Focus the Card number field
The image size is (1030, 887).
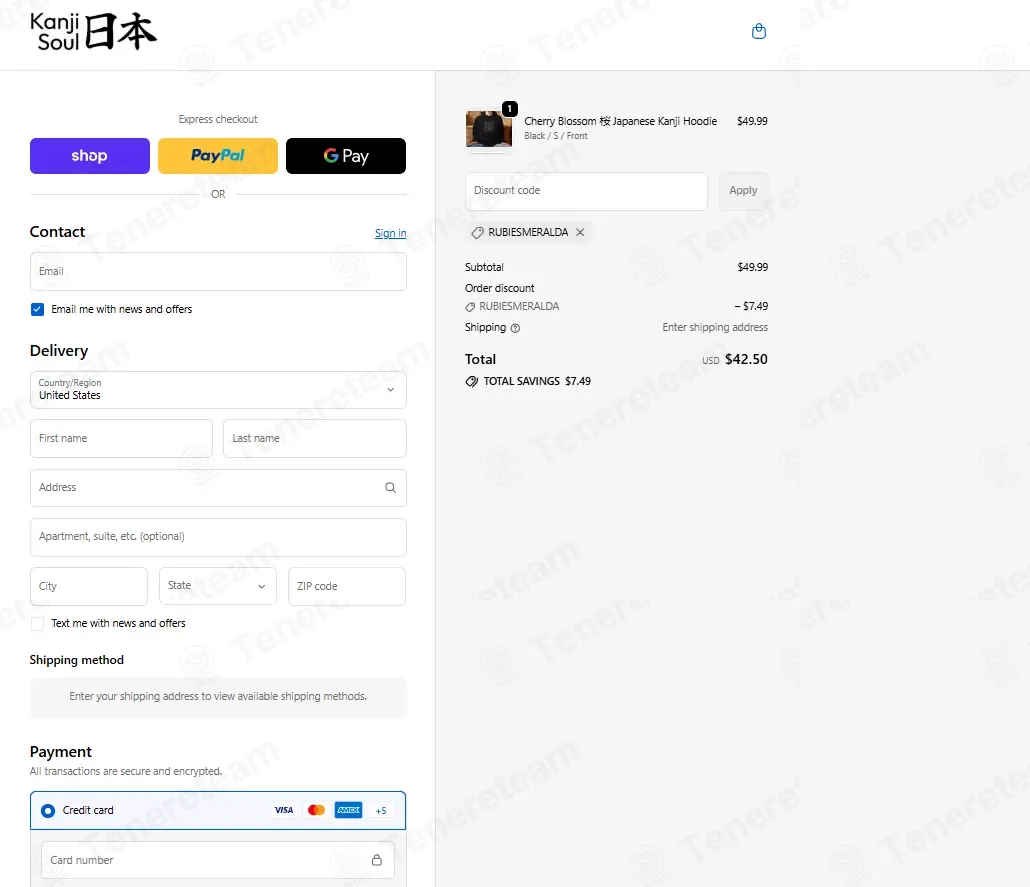pyautogui.click(x=218, y=860)
